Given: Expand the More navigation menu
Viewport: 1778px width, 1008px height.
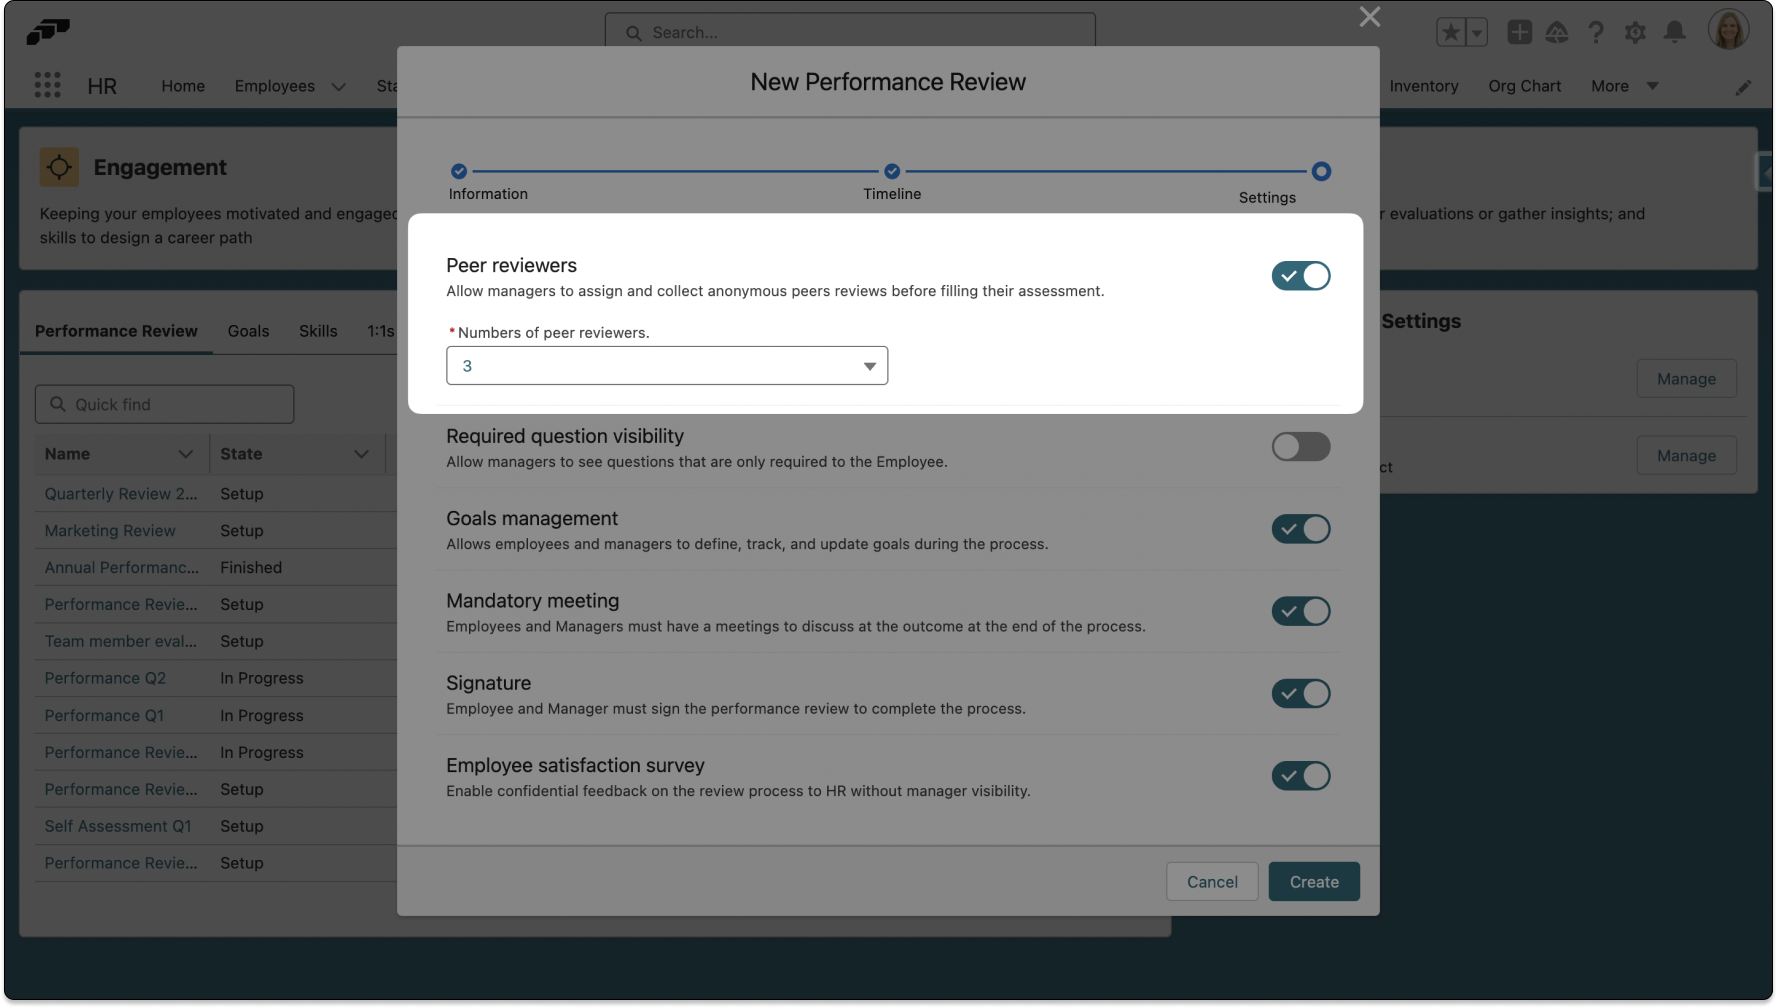Looking at the screenshot, I should pyautogui.click(x=1624, y=86).
